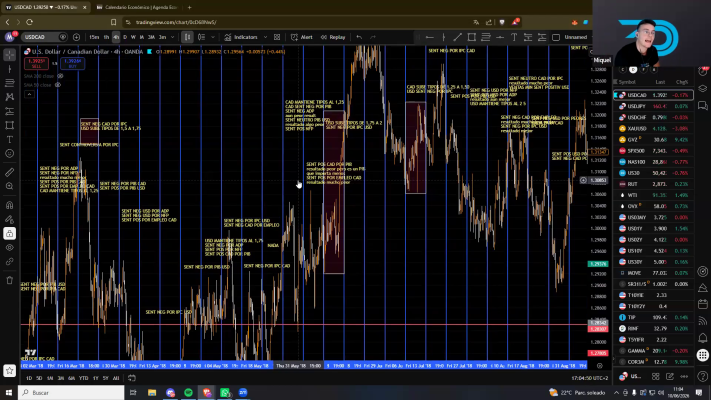Click the trash can remove drawings icon
This screenshot has width=711, height=400.
pyautogui.click(x=10, y=280)
